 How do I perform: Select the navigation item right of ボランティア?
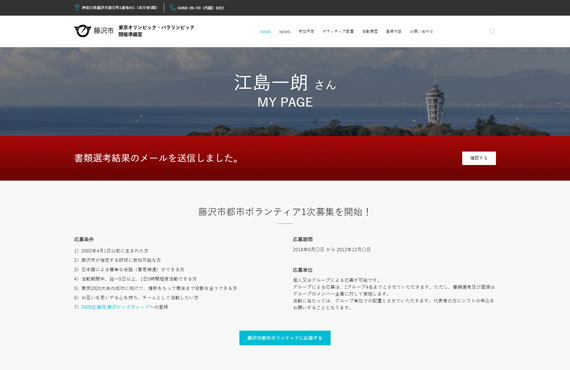pos(370,32)
